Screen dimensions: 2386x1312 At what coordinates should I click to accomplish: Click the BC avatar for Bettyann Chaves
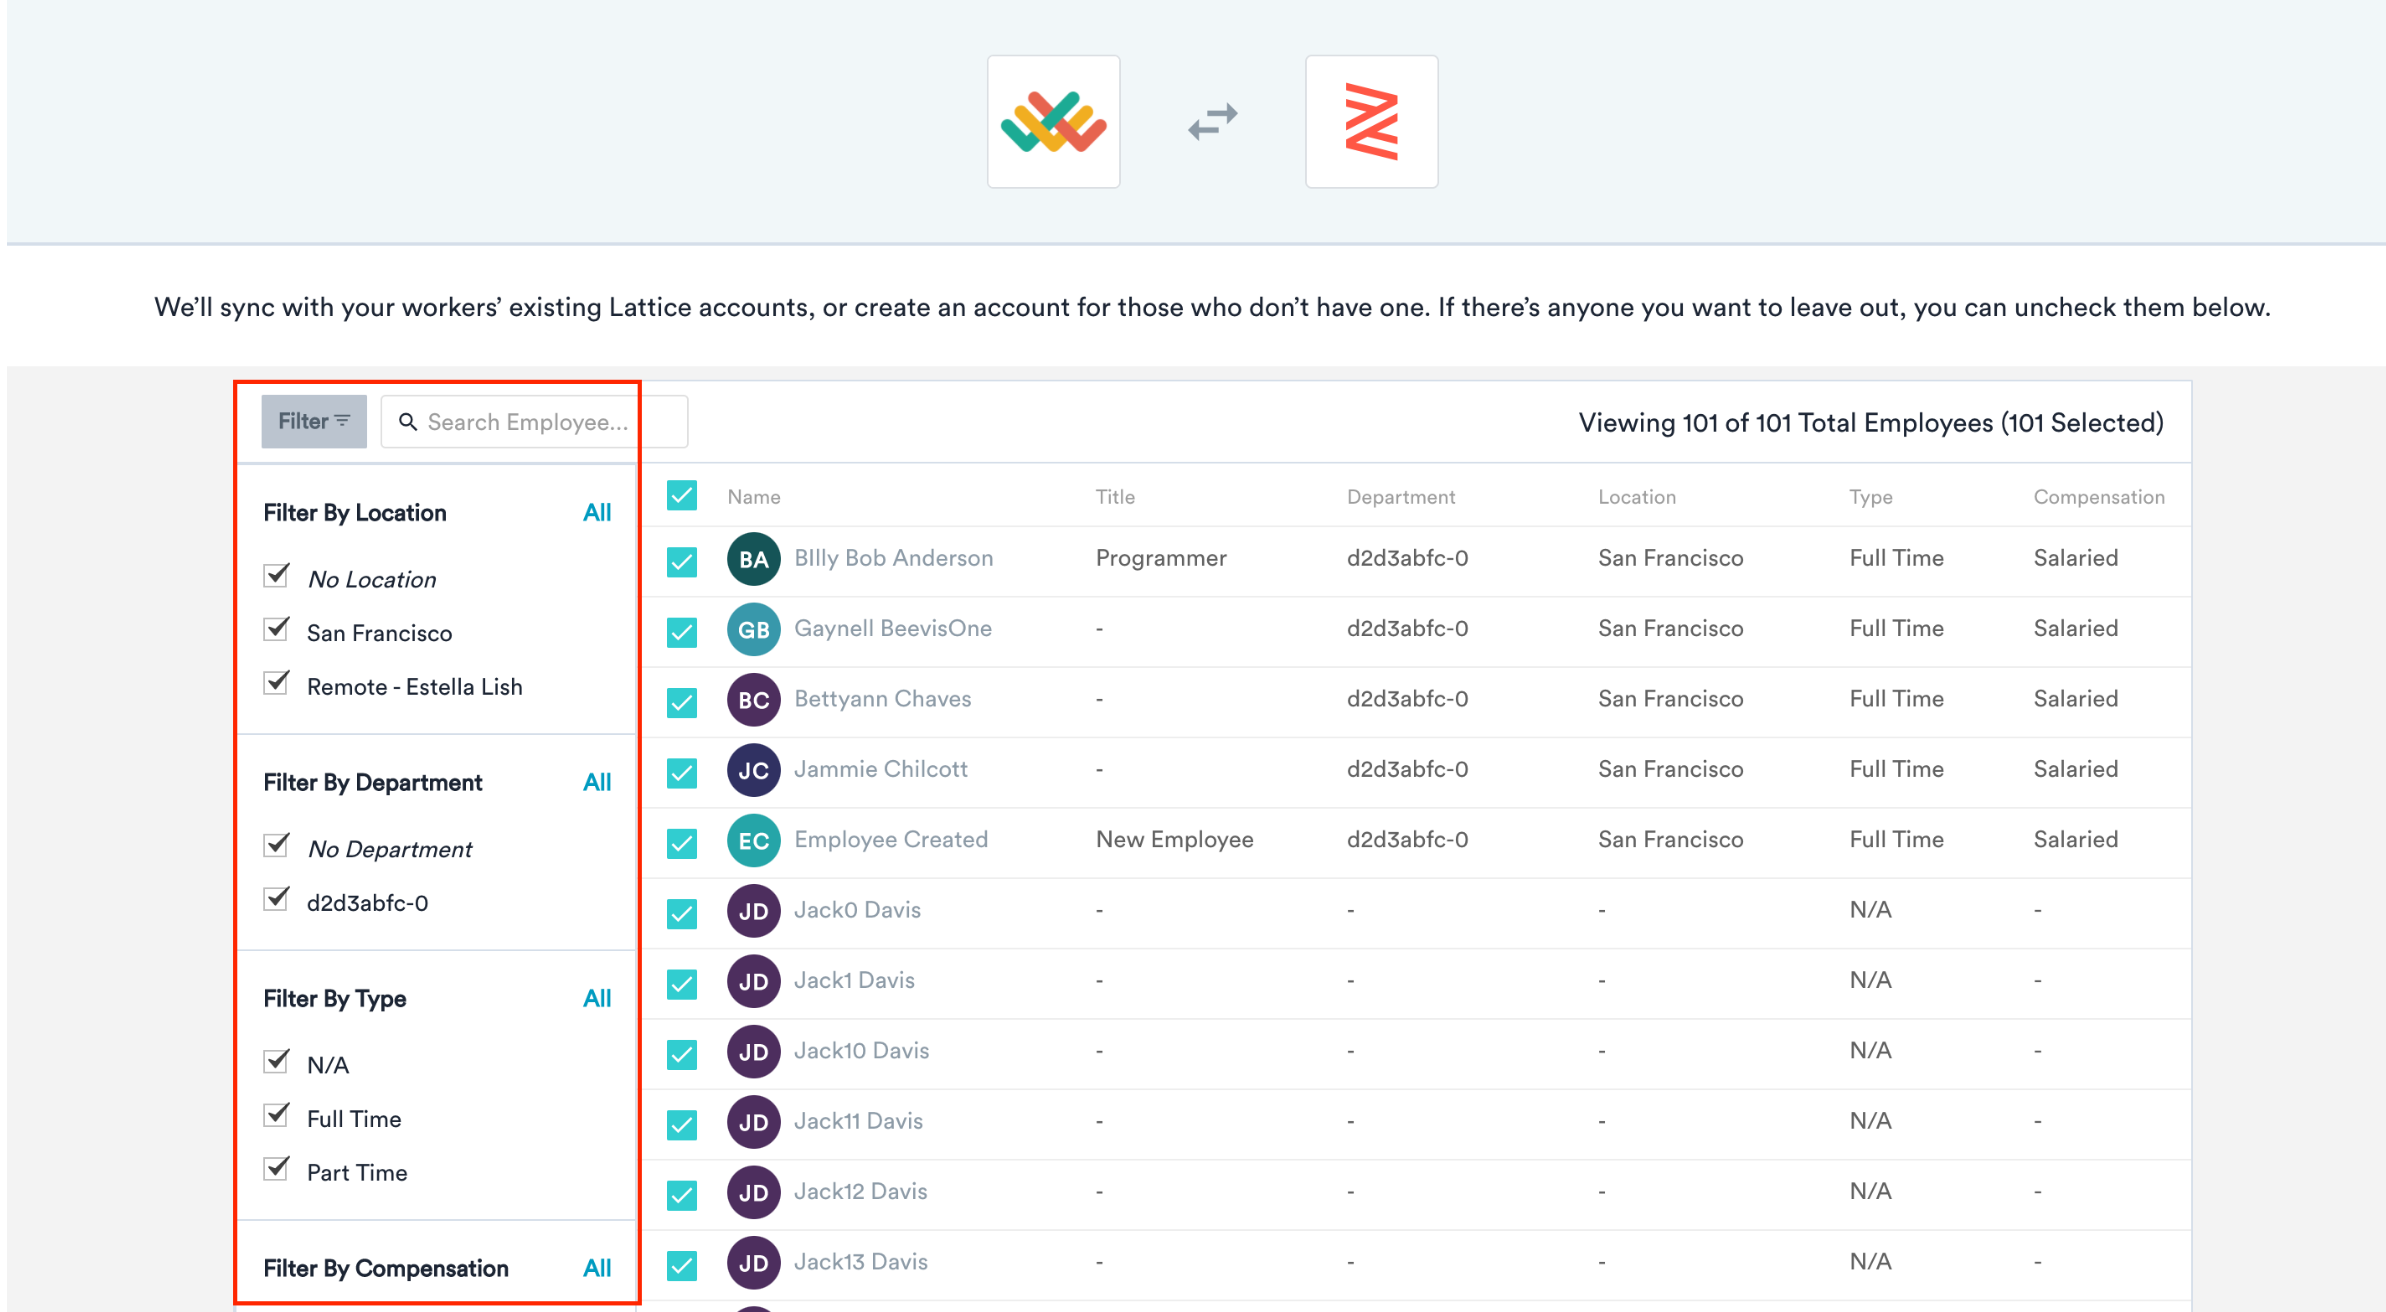click(753, 699)
